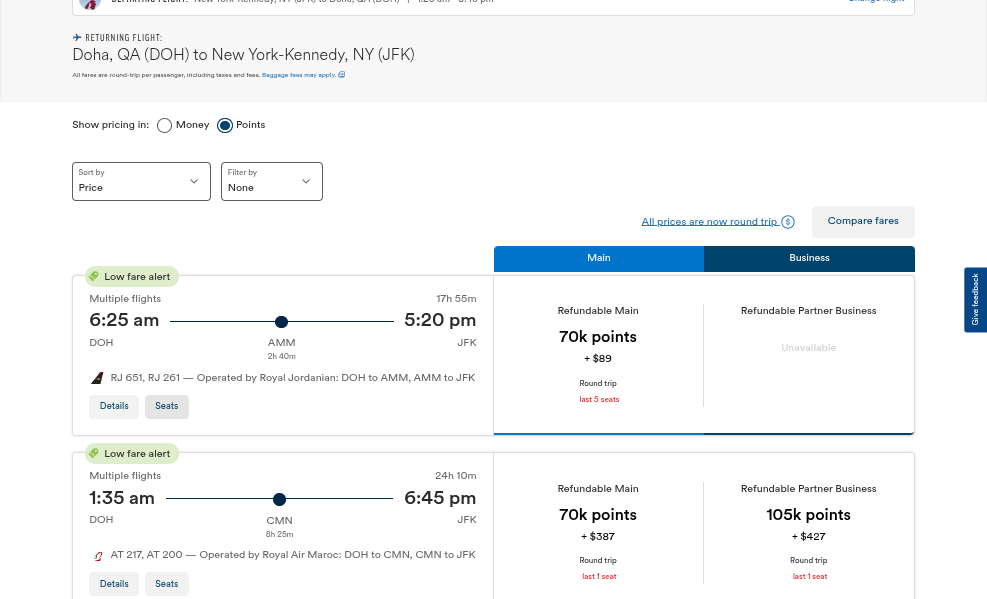
Task: Open Seats for the Royal Air Maroc flight
Action: (x=167, y=584)
